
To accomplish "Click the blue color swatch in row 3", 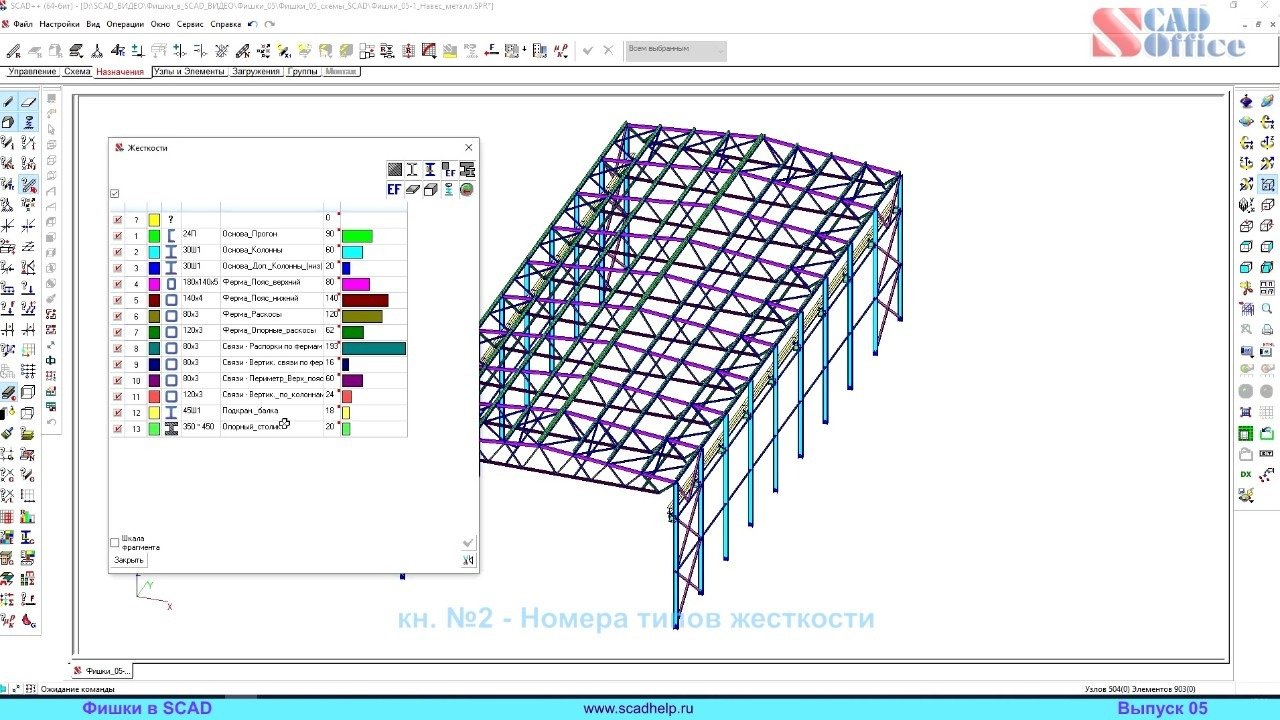I will [154, 268].
